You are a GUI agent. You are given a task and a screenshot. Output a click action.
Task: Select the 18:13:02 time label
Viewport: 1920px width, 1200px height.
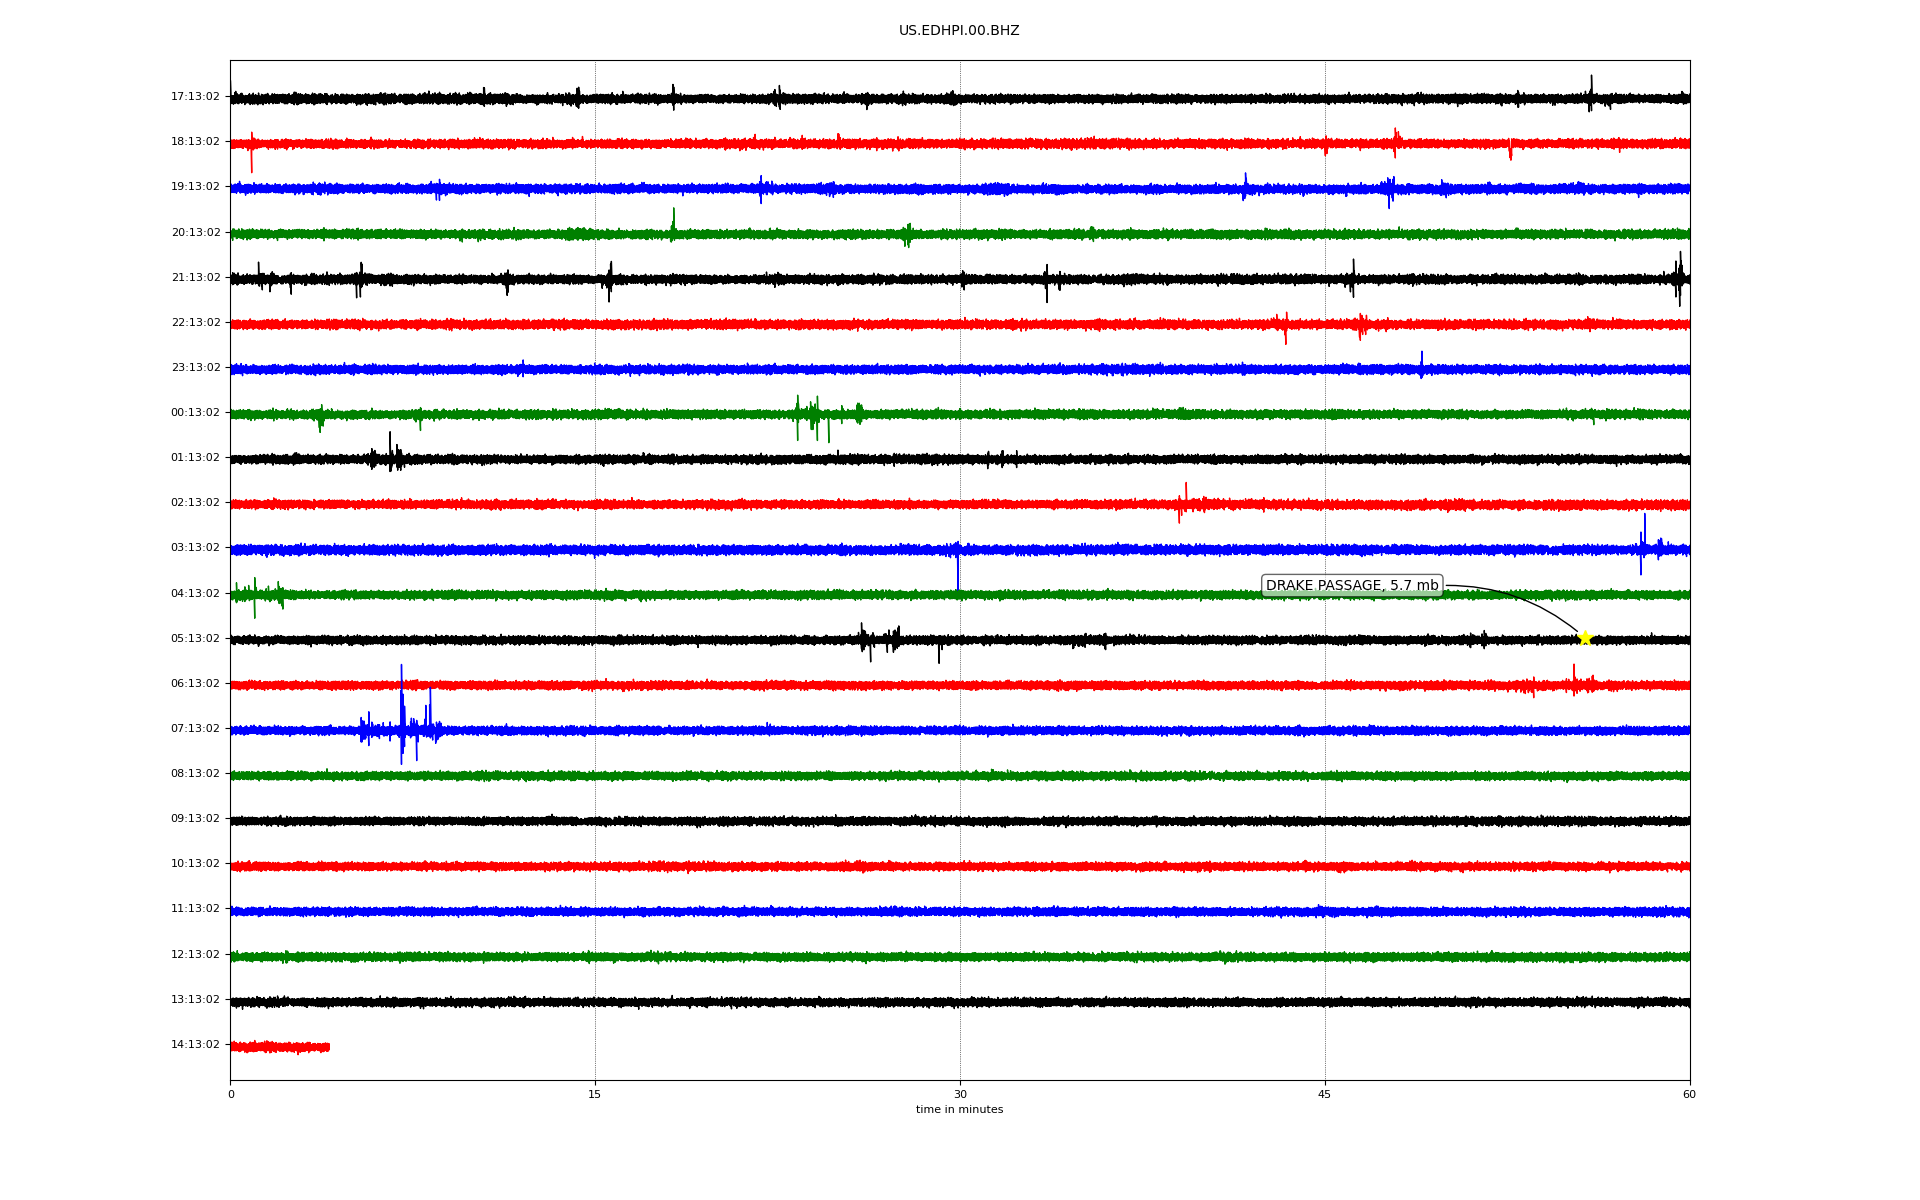click(x=195, y=142)
